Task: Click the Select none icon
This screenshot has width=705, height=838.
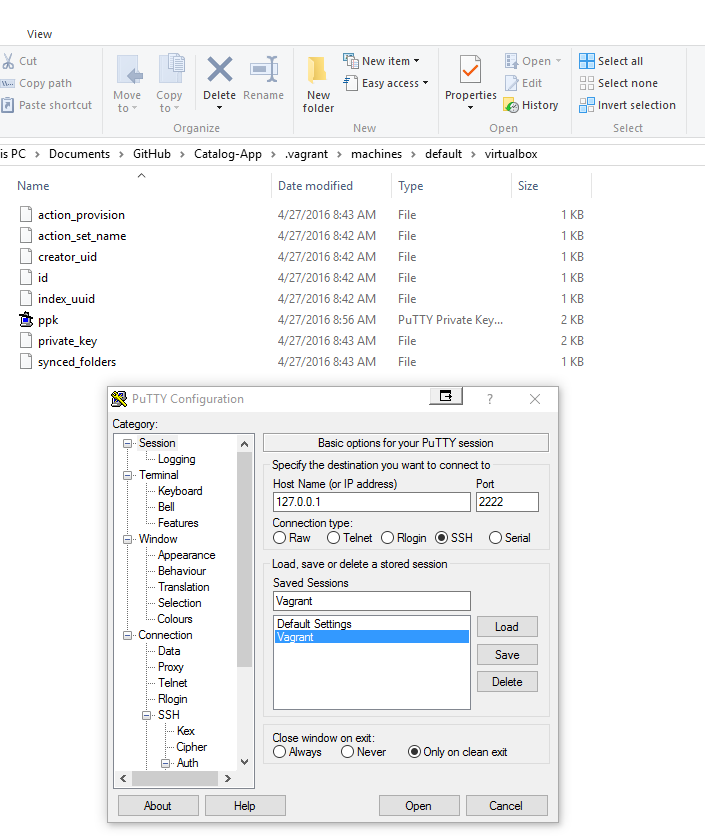Action: coord(586,83)
